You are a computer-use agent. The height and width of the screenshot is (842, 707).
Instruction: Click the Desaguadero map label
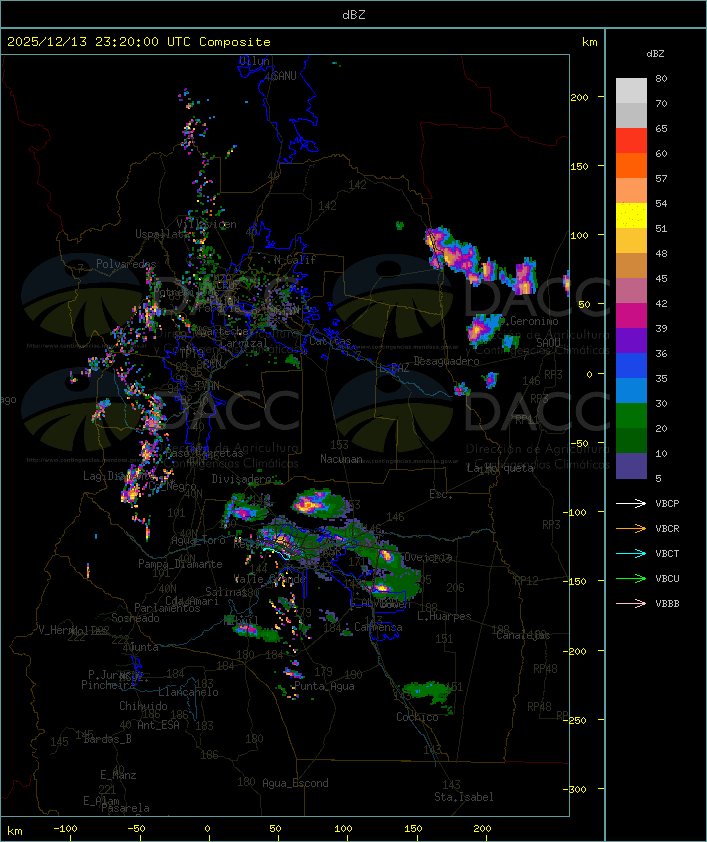(446, 361)
